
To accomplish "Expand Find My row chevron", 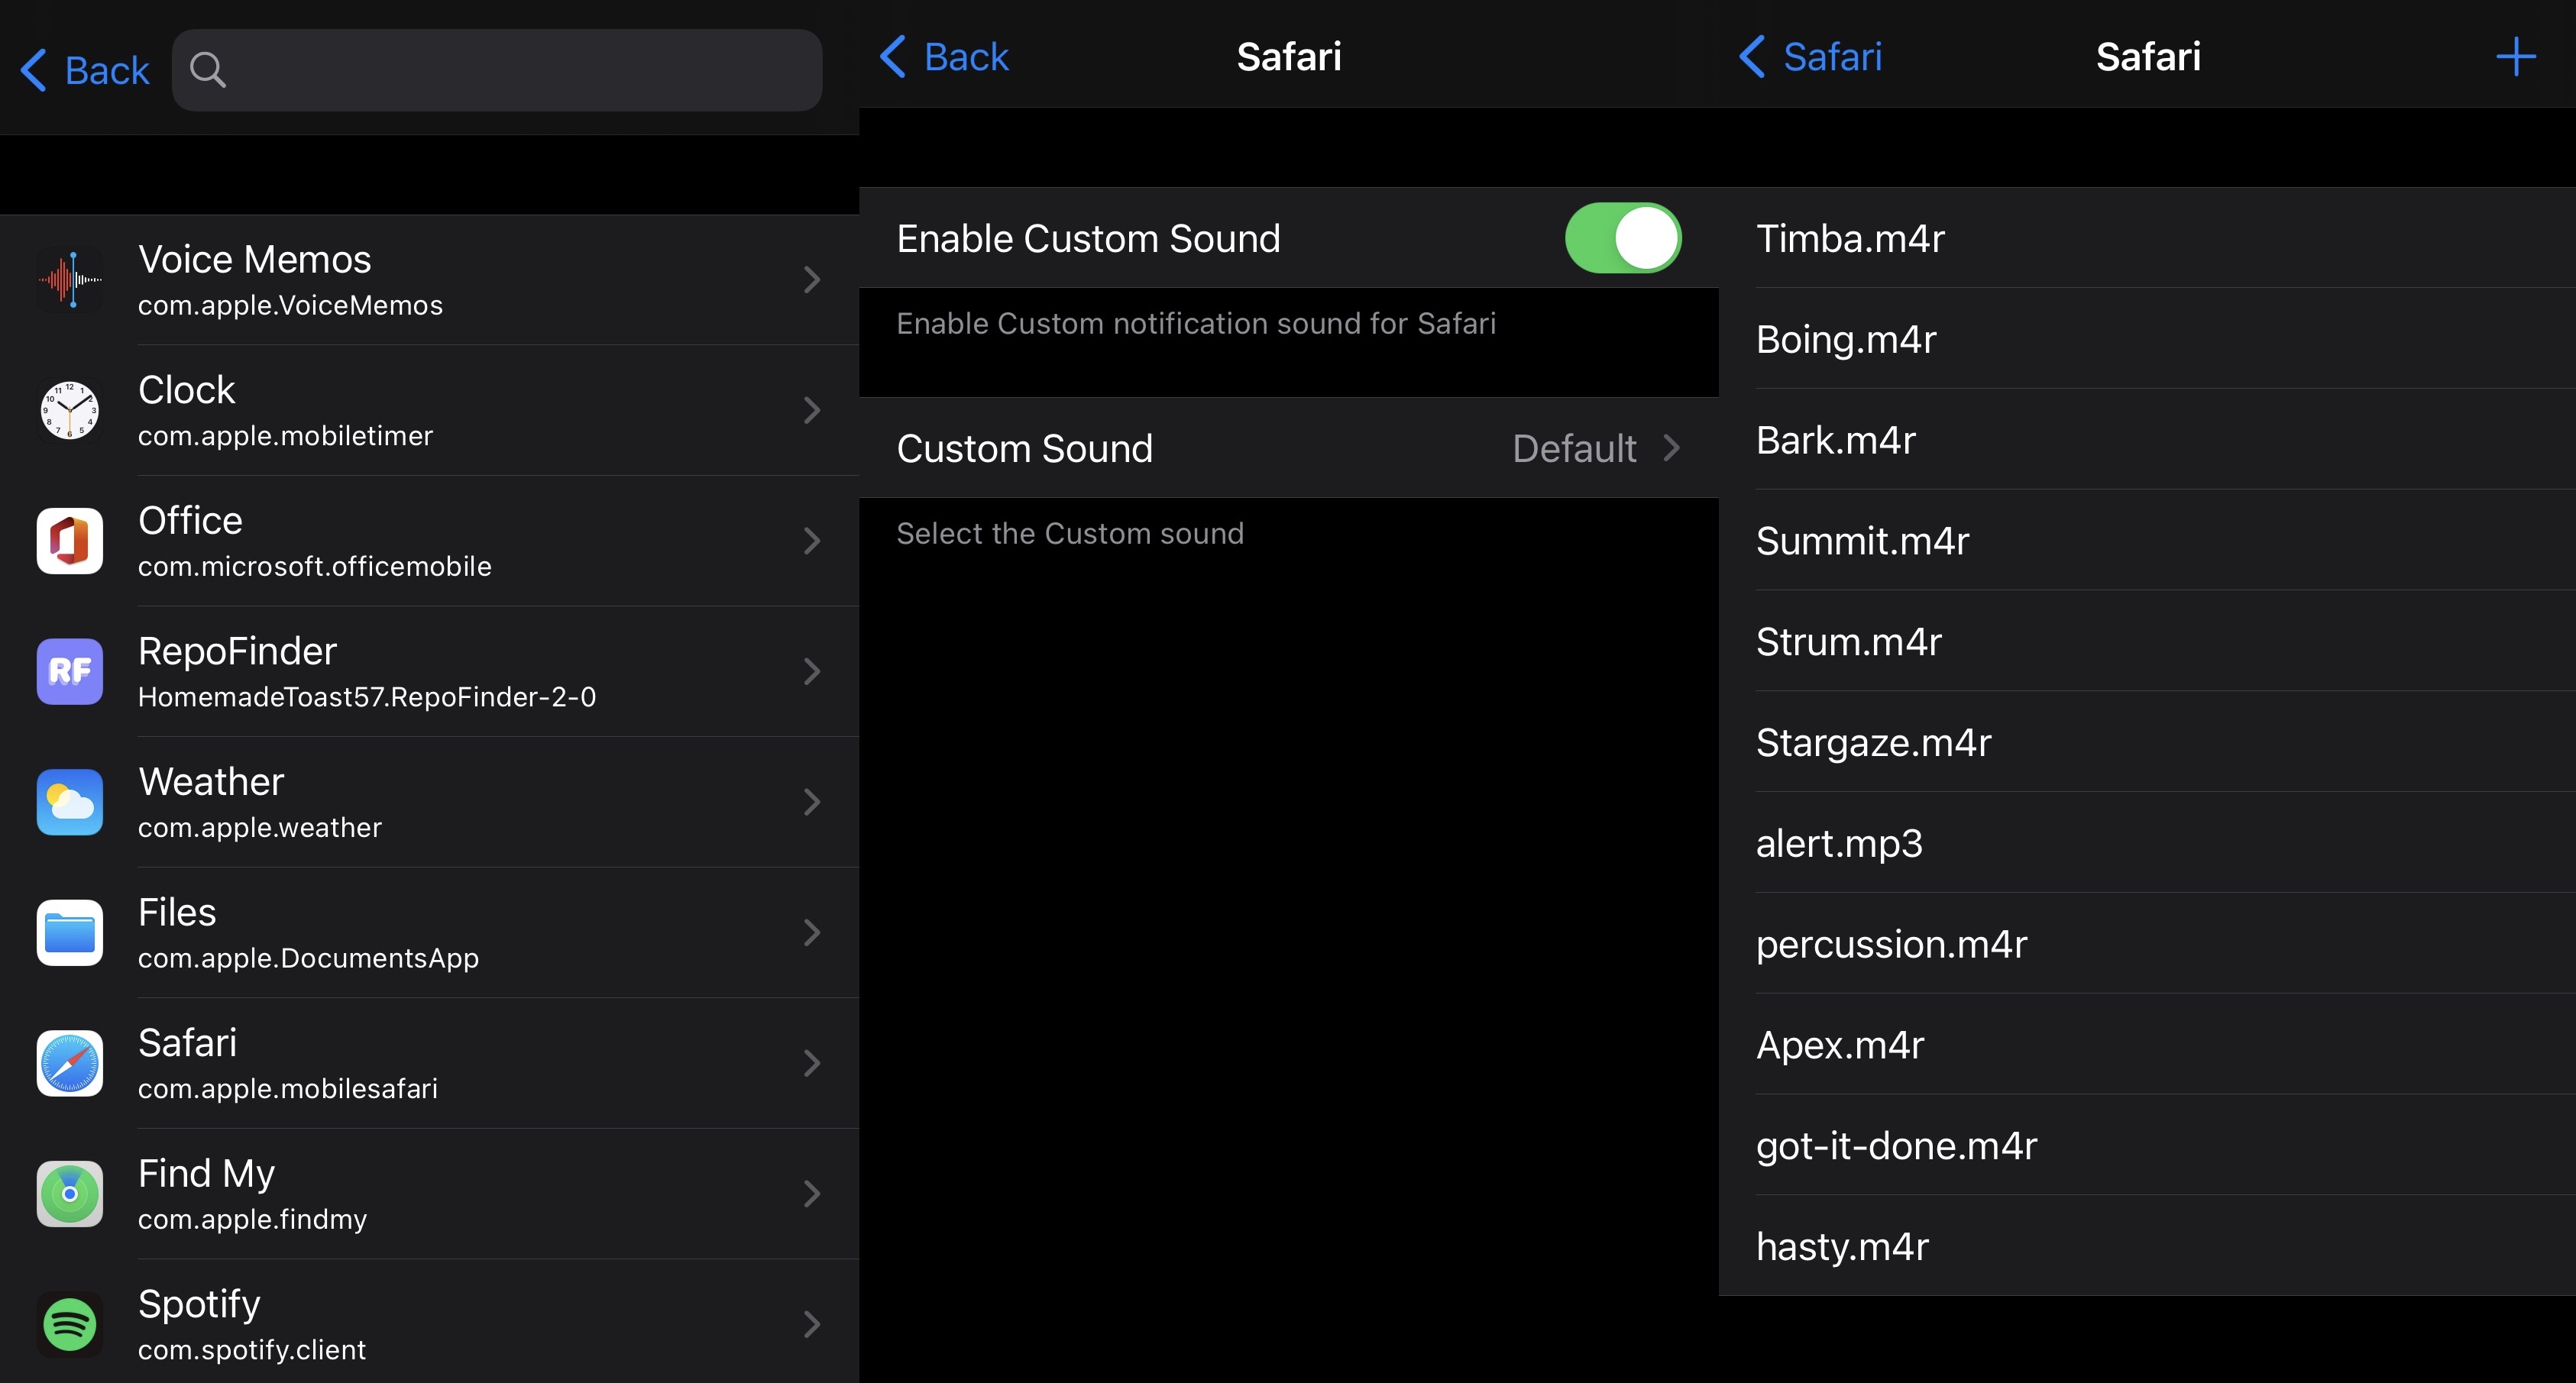I will (812, 1193).
